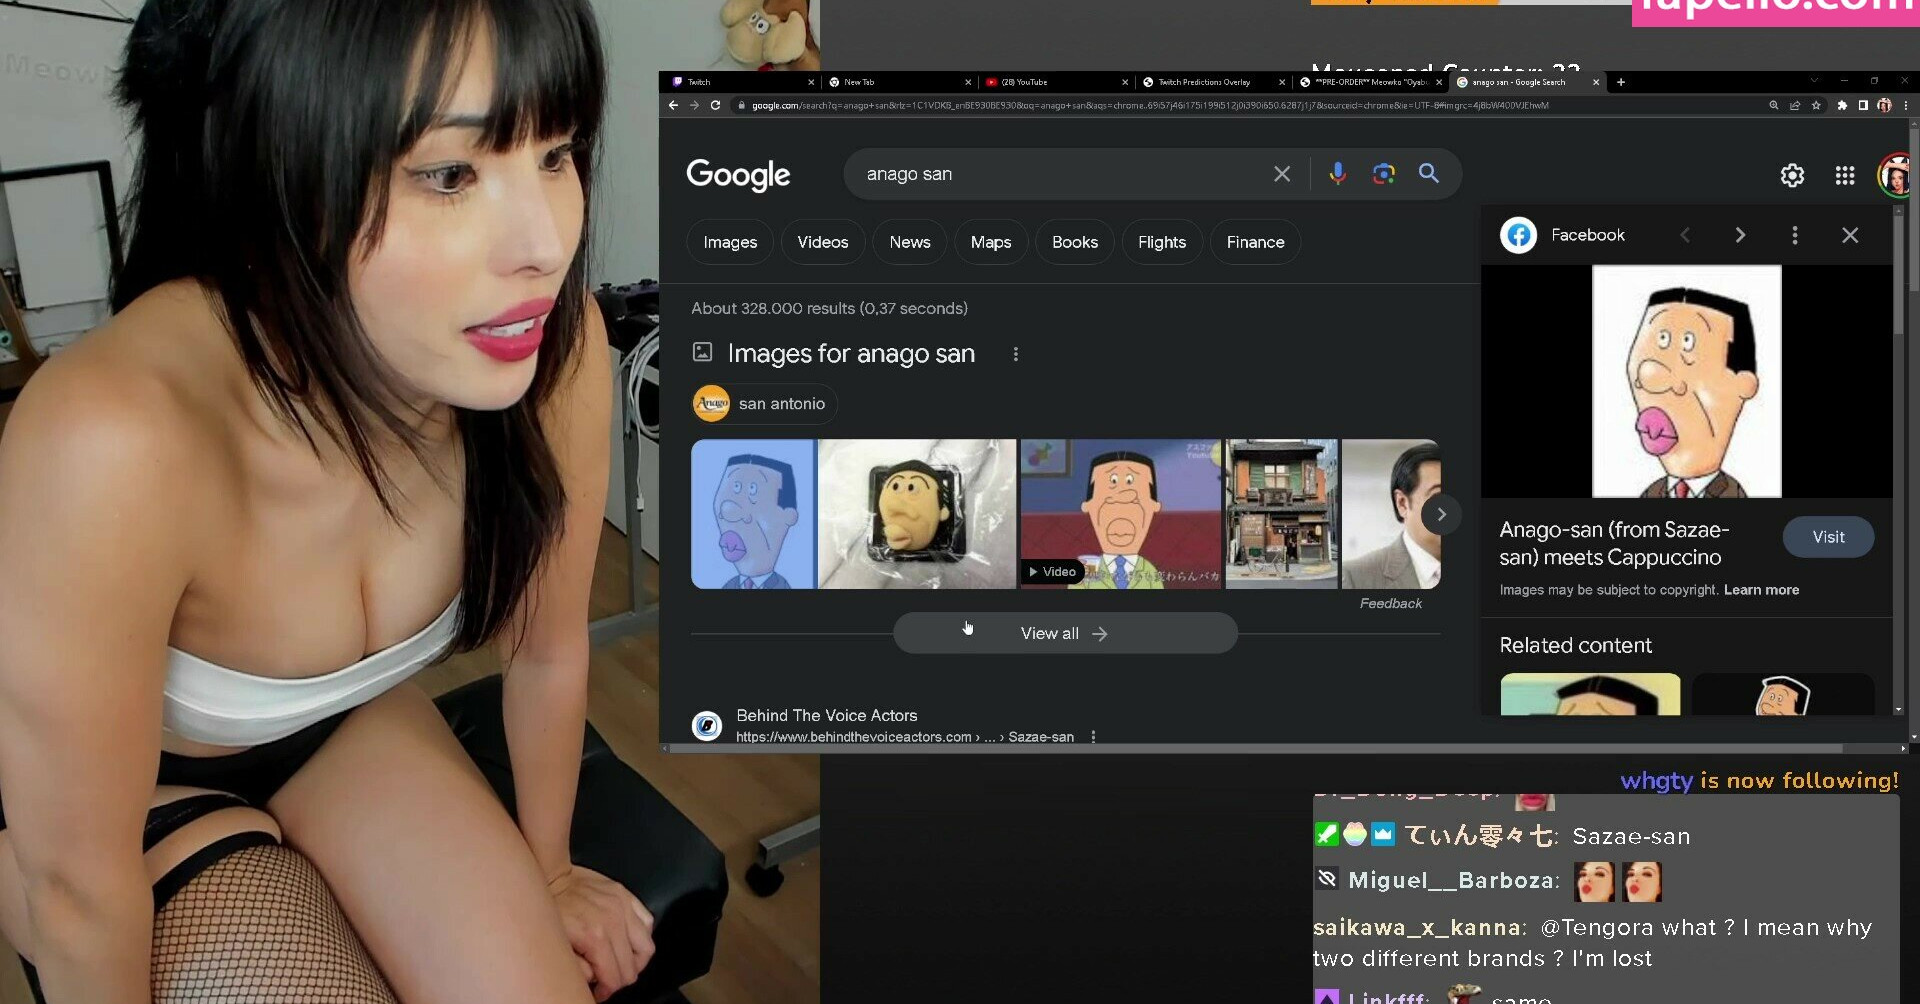Switch to the Videos filter tab

tap(822, 243)
